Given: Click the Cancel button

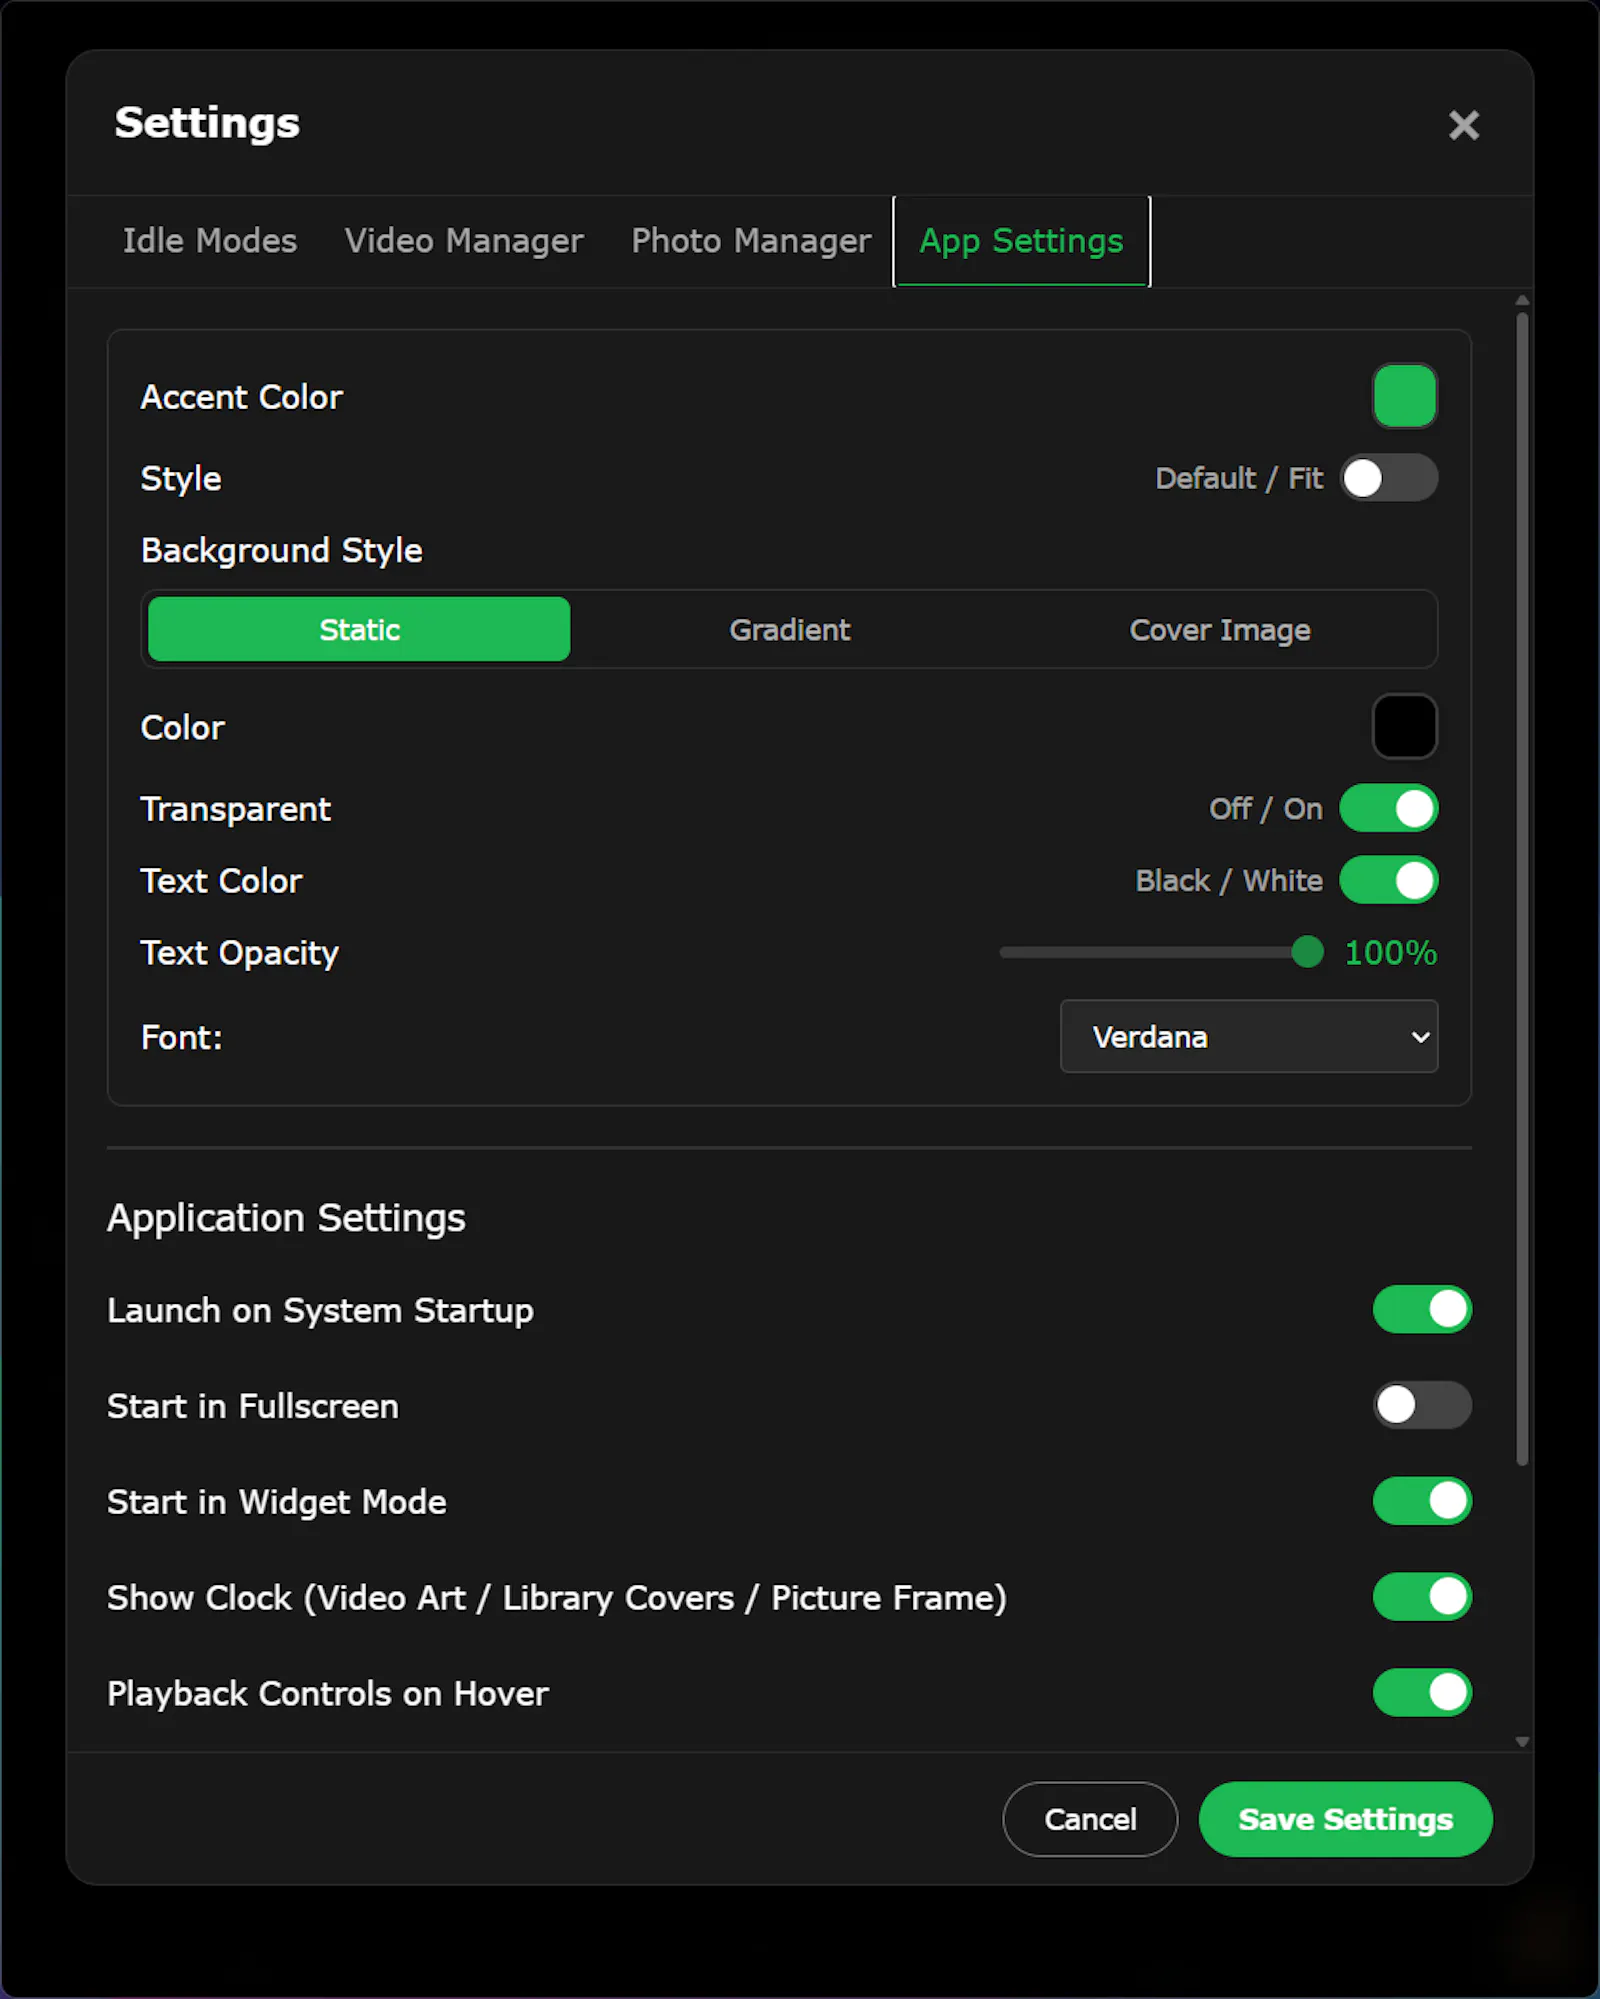Looking at the screenshot, I should tap(1090, 1819).
